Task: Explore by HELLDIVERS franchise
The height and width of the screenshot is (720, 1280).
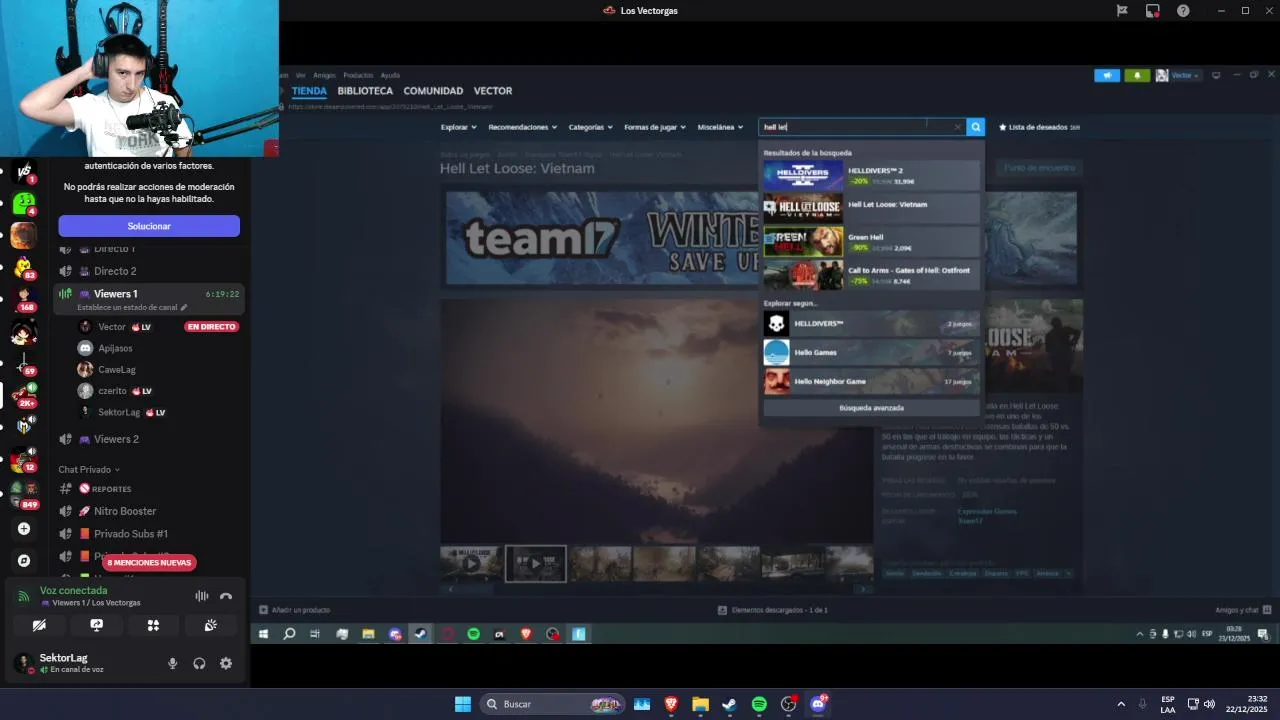Action: [871, 324]
